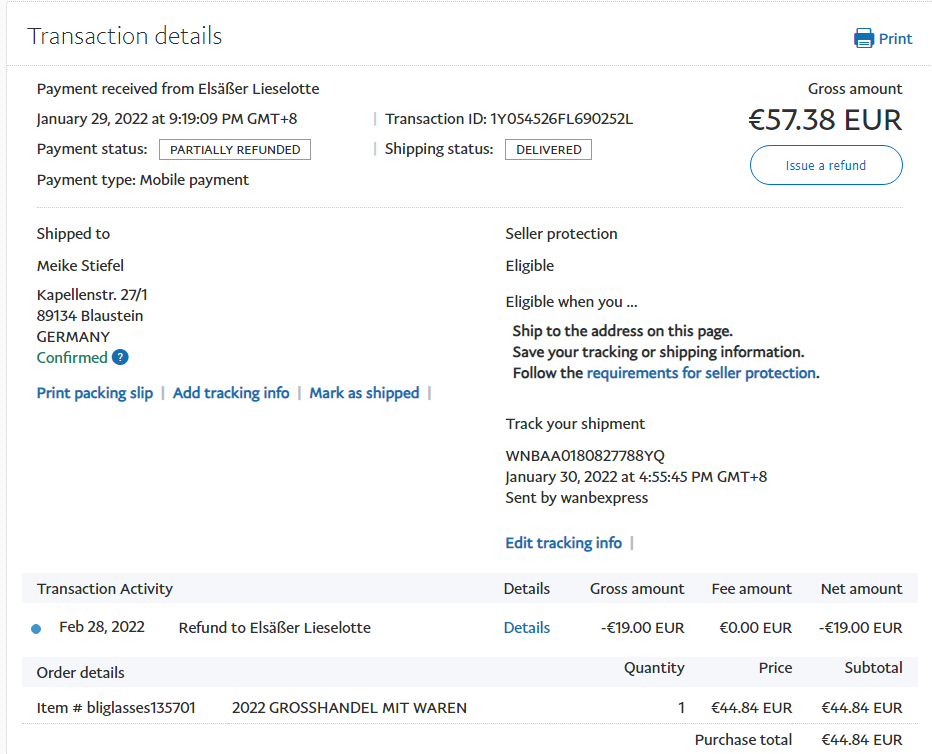Click tracking number WNBAA0180827788YQ
This screenshot has width=932, height=754.
click(585, 456)
